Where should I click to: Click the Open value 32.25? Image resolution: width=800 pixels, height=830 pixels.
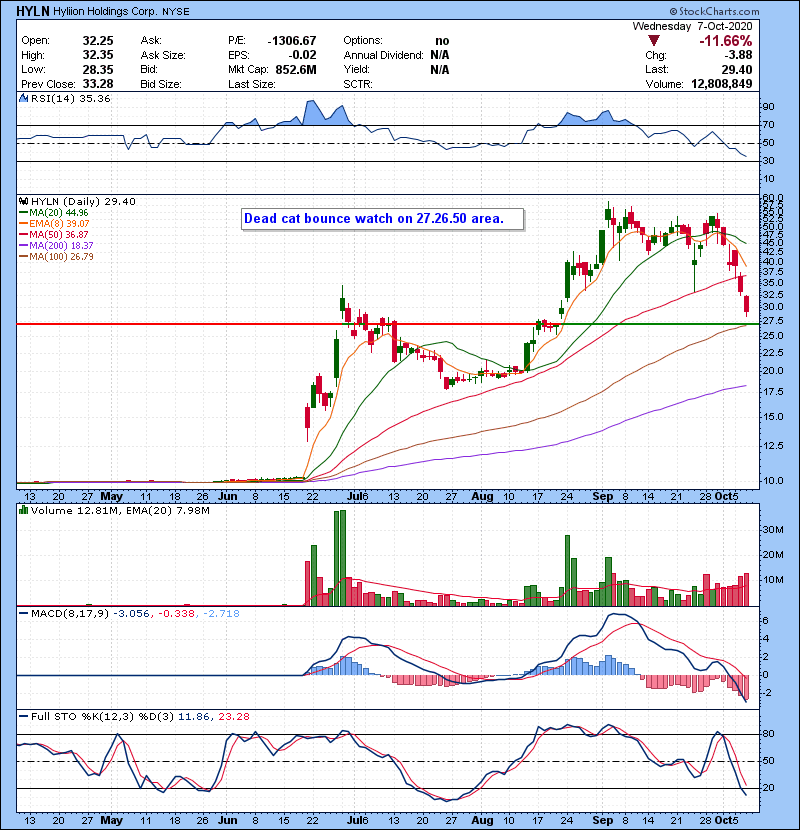coord(98,41)
